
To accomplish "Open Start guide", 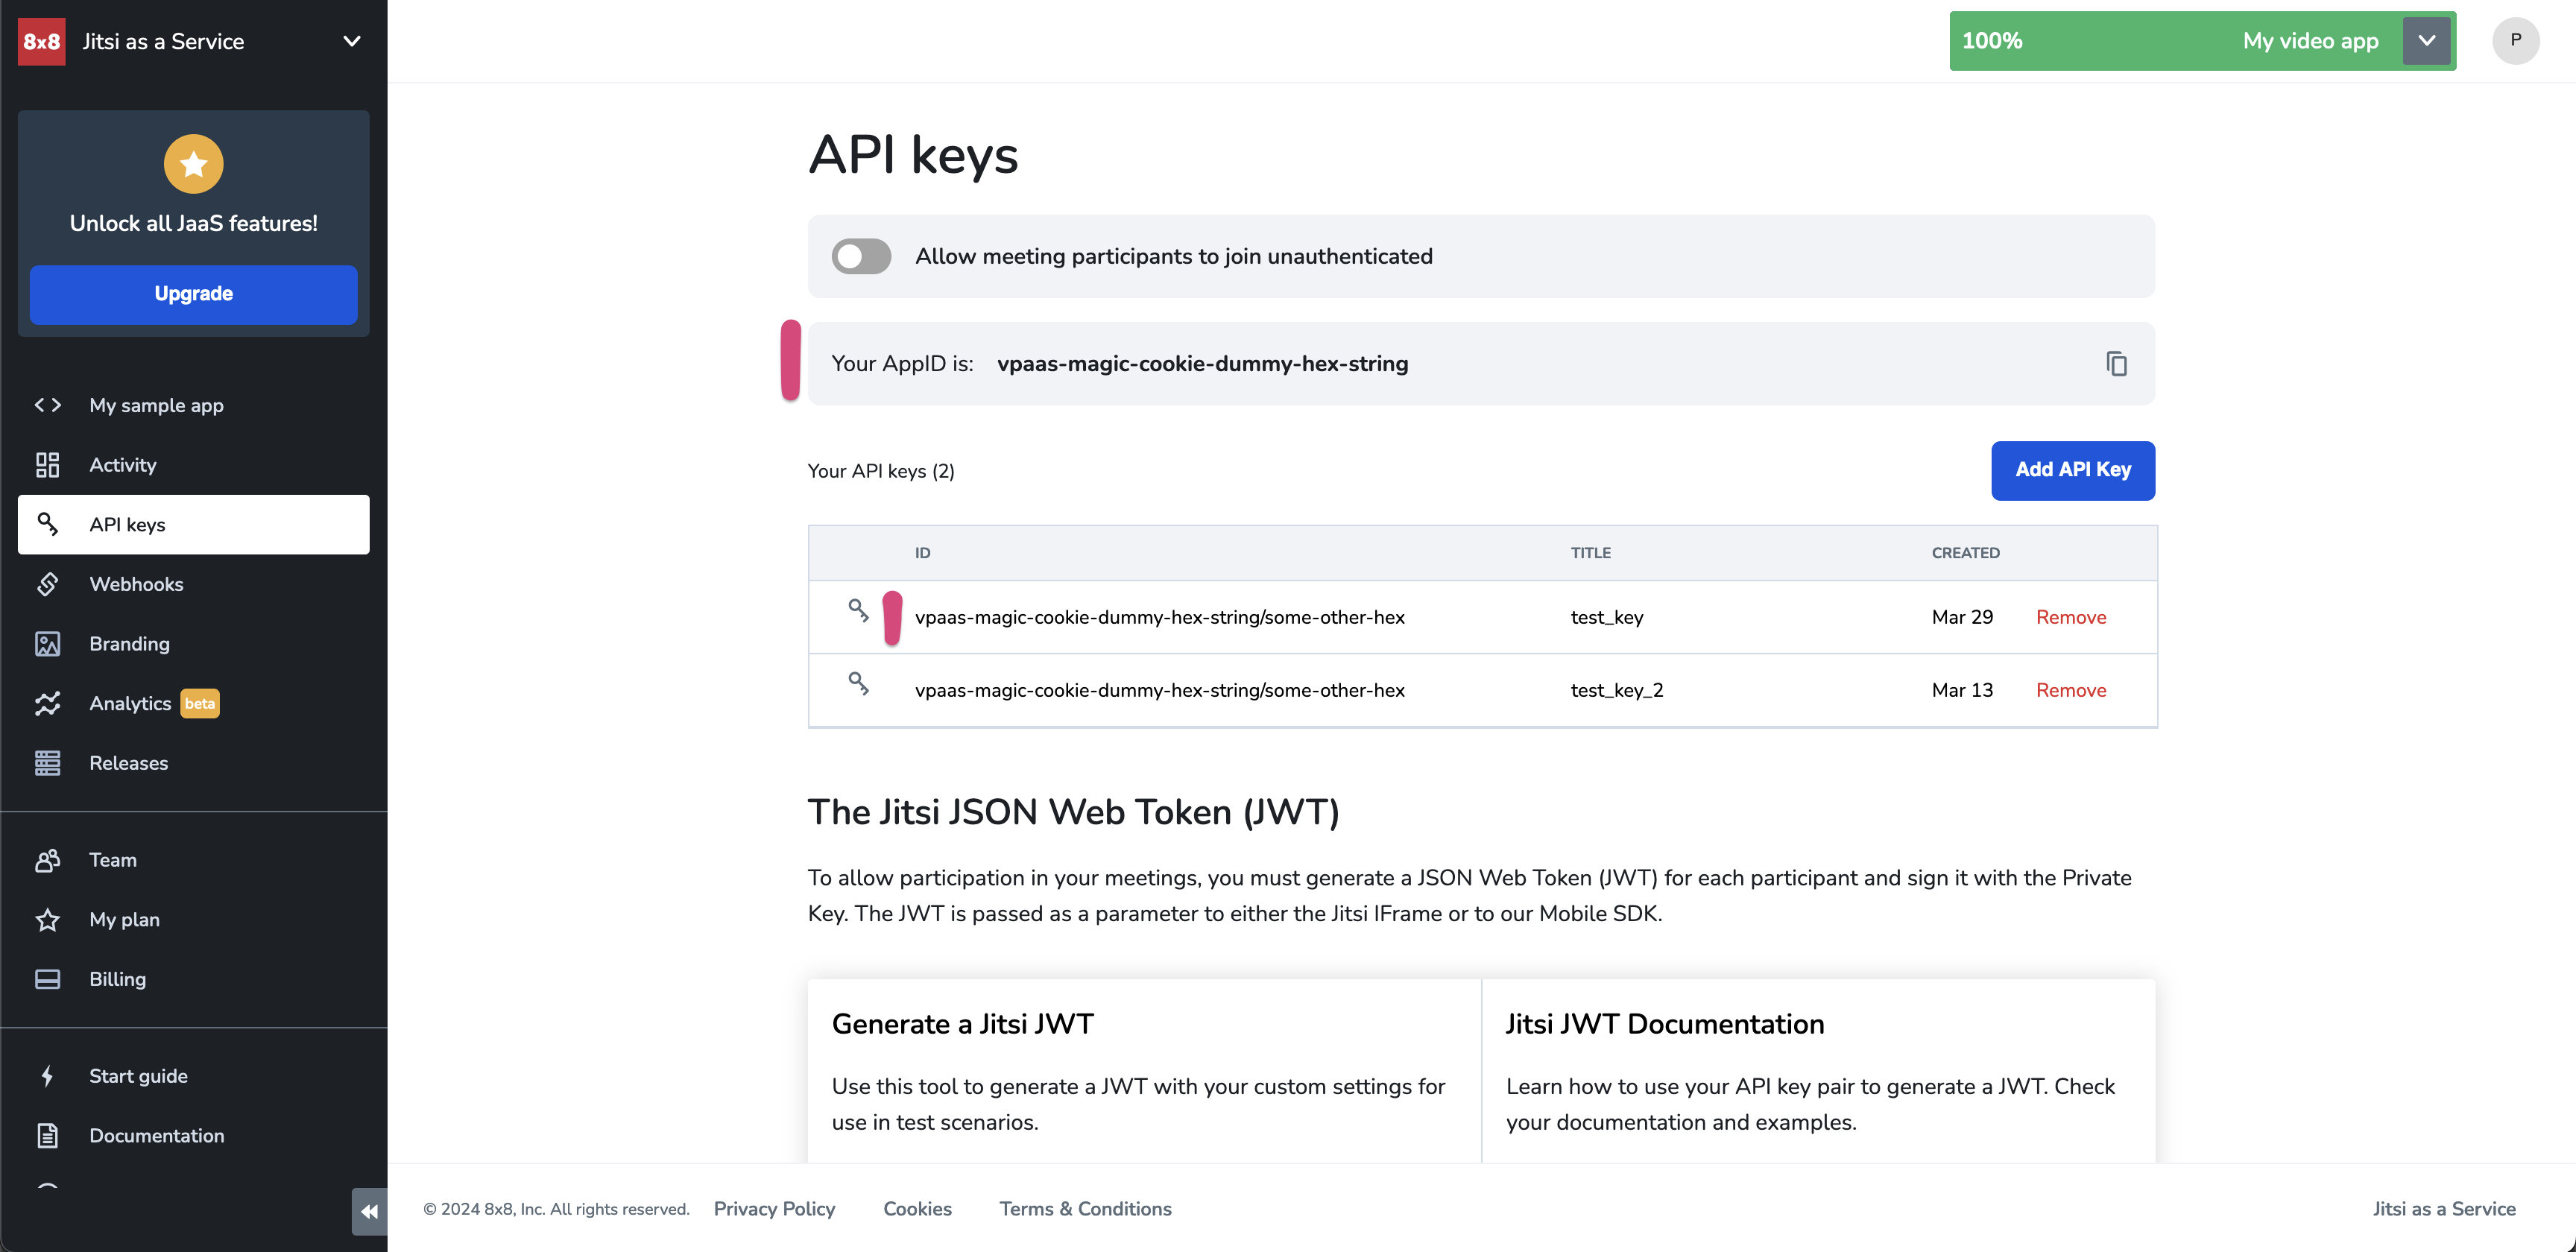I will pos(193,1076).
